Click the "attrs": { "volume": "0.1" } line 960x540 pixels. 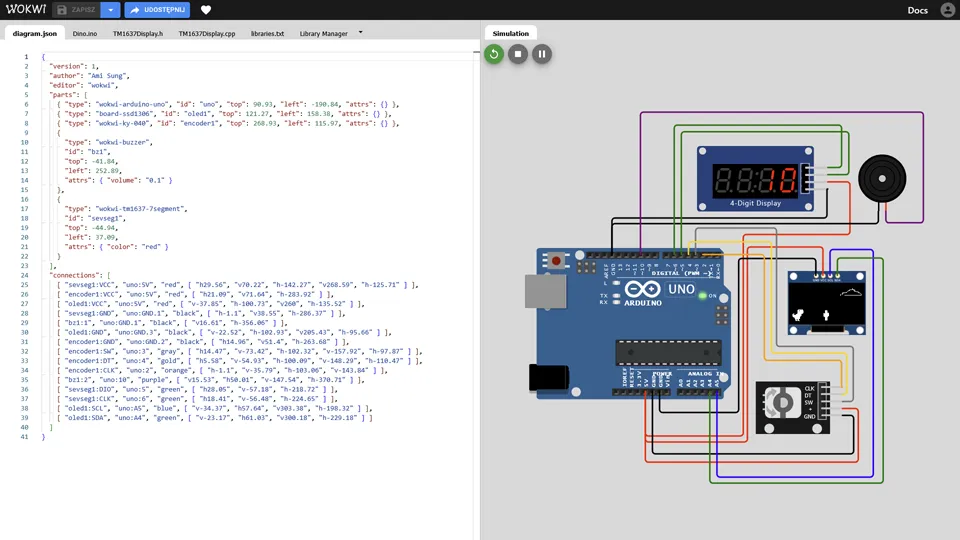coord(119,181)
